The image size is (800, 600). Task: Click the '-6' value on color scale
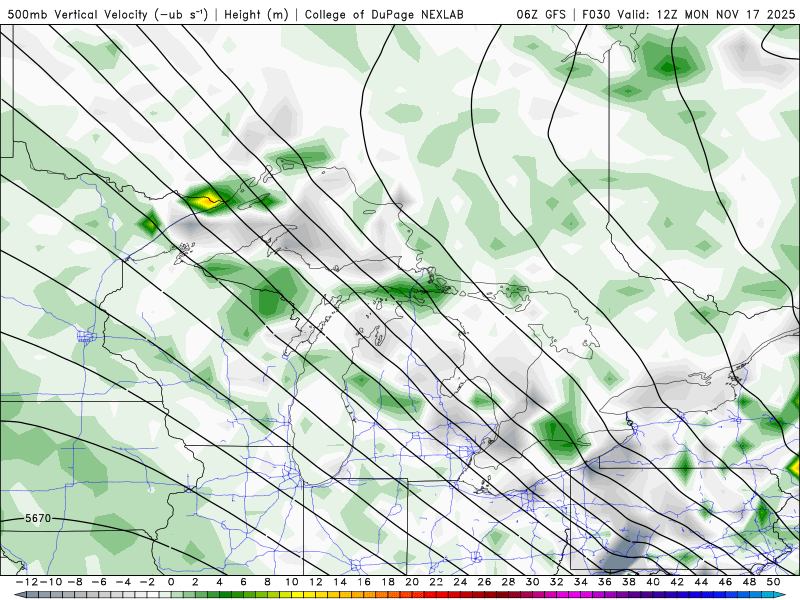99,582
